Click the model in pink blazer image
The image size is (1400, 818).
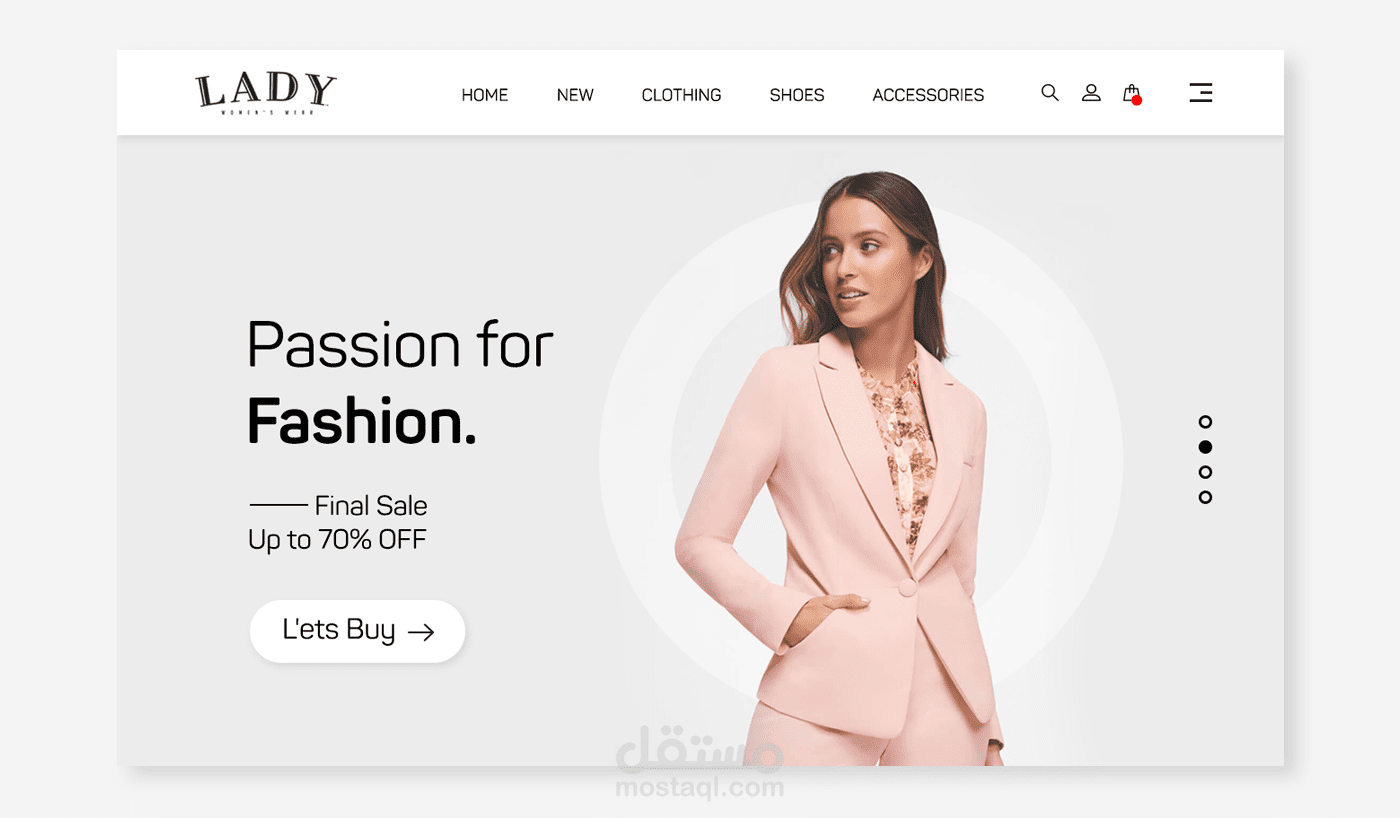840,468
